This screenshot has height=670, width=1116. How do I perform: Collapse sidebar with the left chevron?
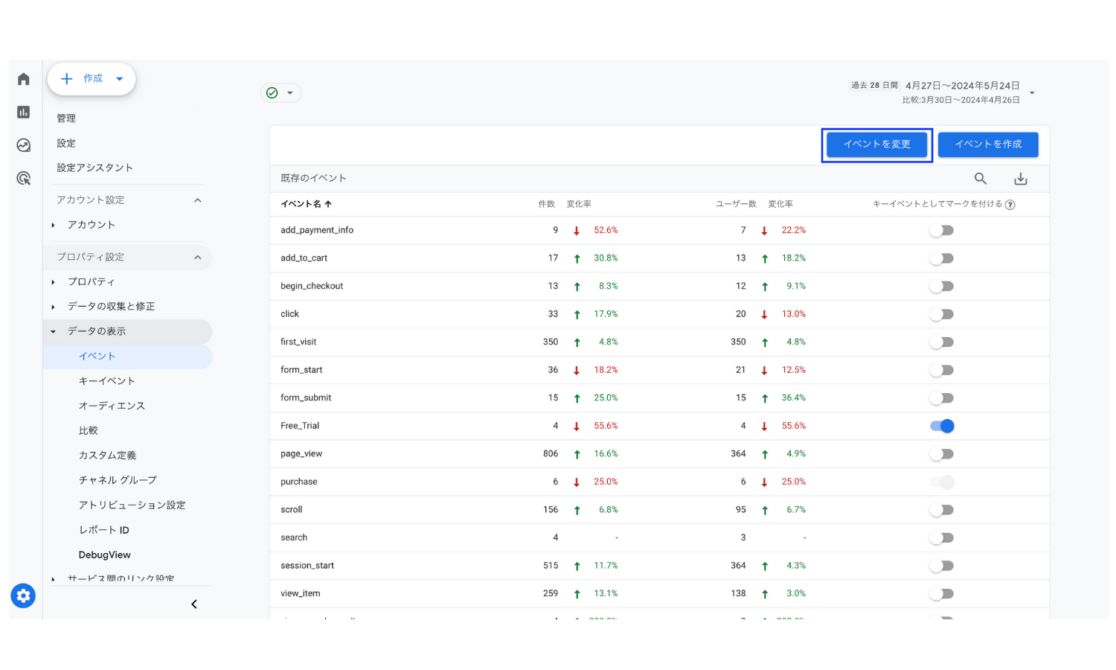click(x=194, y=604)
